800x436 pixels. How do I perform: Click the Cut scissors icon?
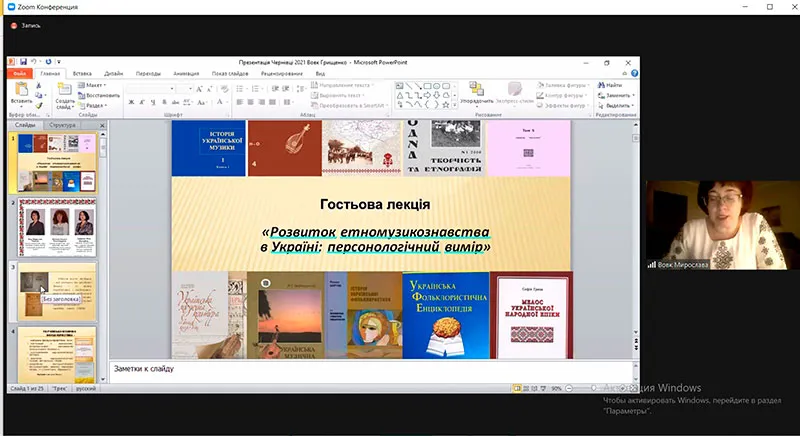(40, 85)
